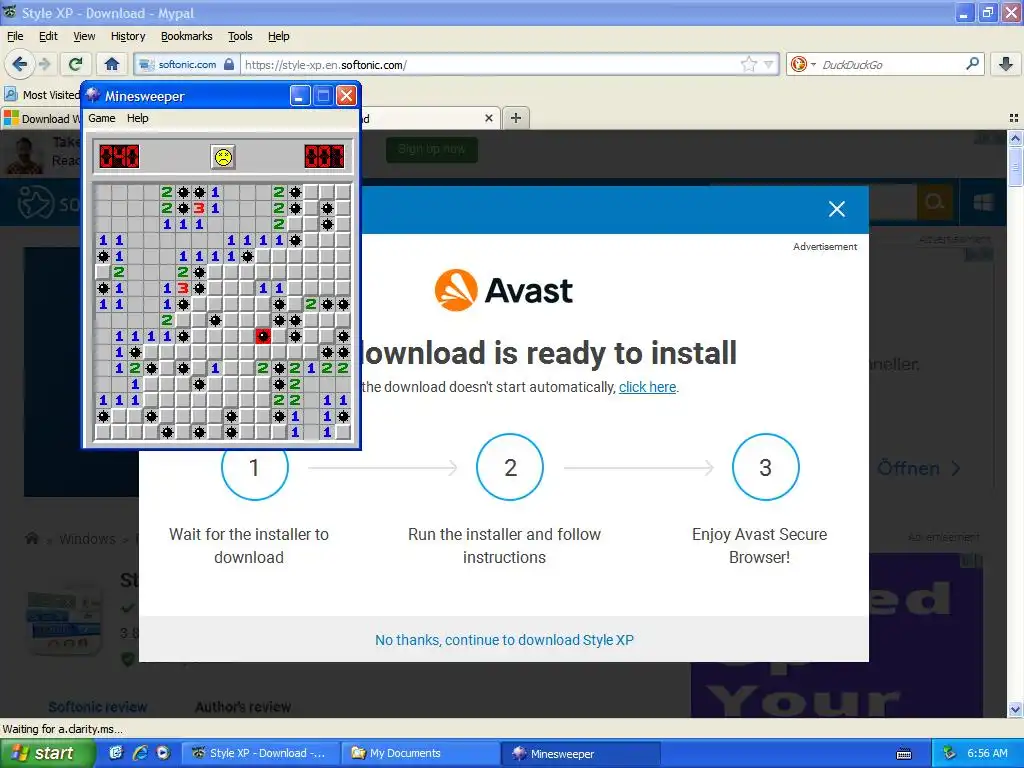
Task: Close the active browser tab
Action: coord(488,118)
